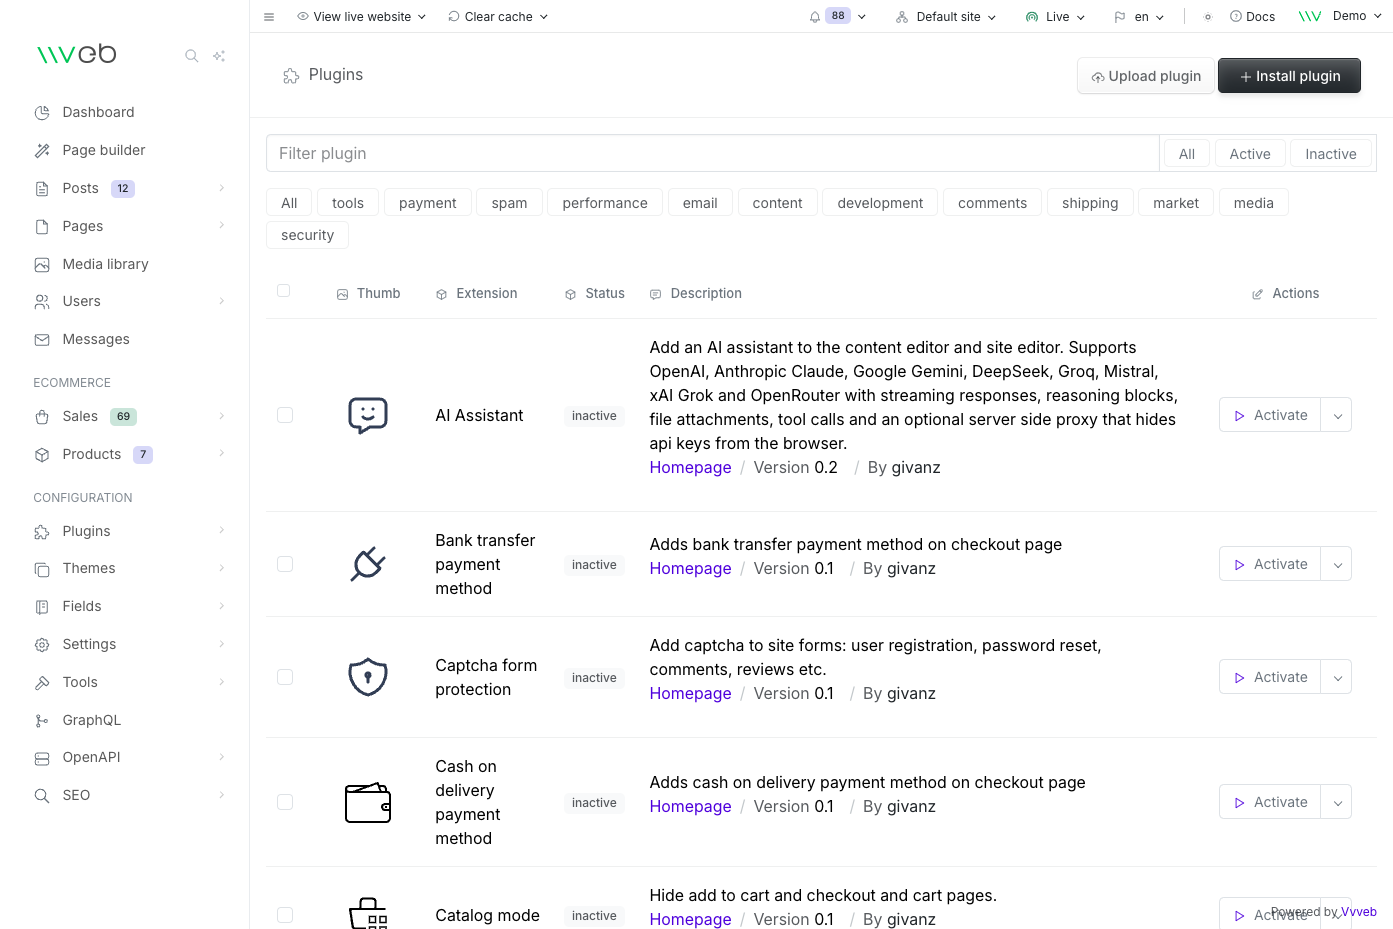Open Docs help link in top bar
Viewport: 1393px width, 929px height.
coord(1252,17)
